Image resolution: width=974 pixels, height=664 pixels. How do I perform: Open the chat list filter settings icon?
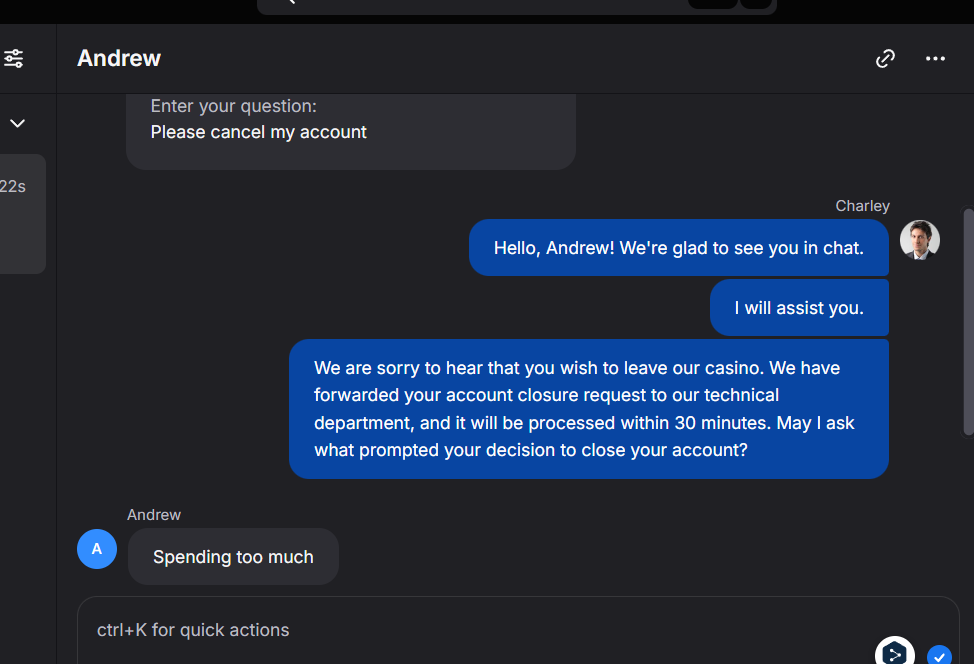point(14,59)
